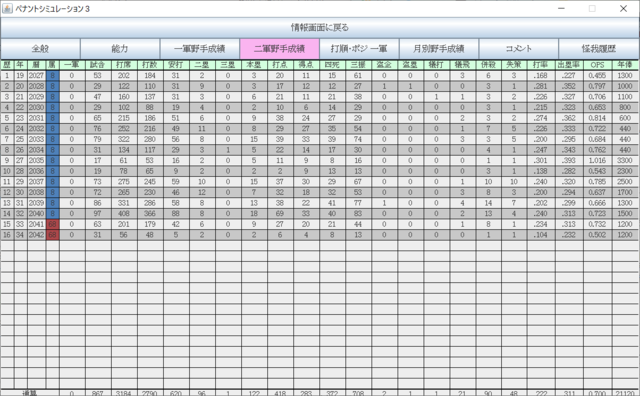The image size is (640, 396).
Task: Click the Java app icon in title bar
Action: (7, 9)
